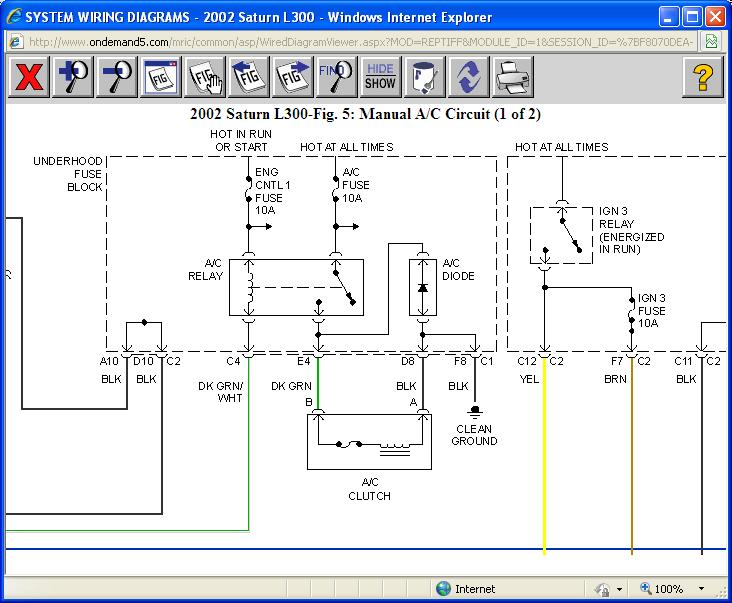Go to the next figure

pyautogui.click(x=293, y=77)
